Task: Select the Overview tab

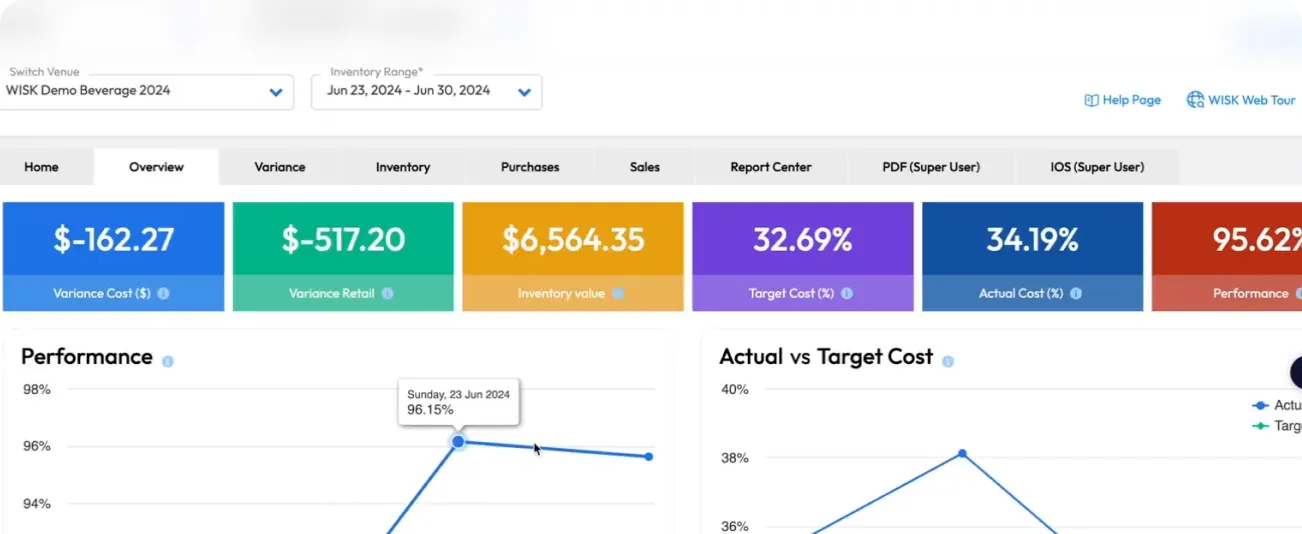Action: (x=156, y=167)
